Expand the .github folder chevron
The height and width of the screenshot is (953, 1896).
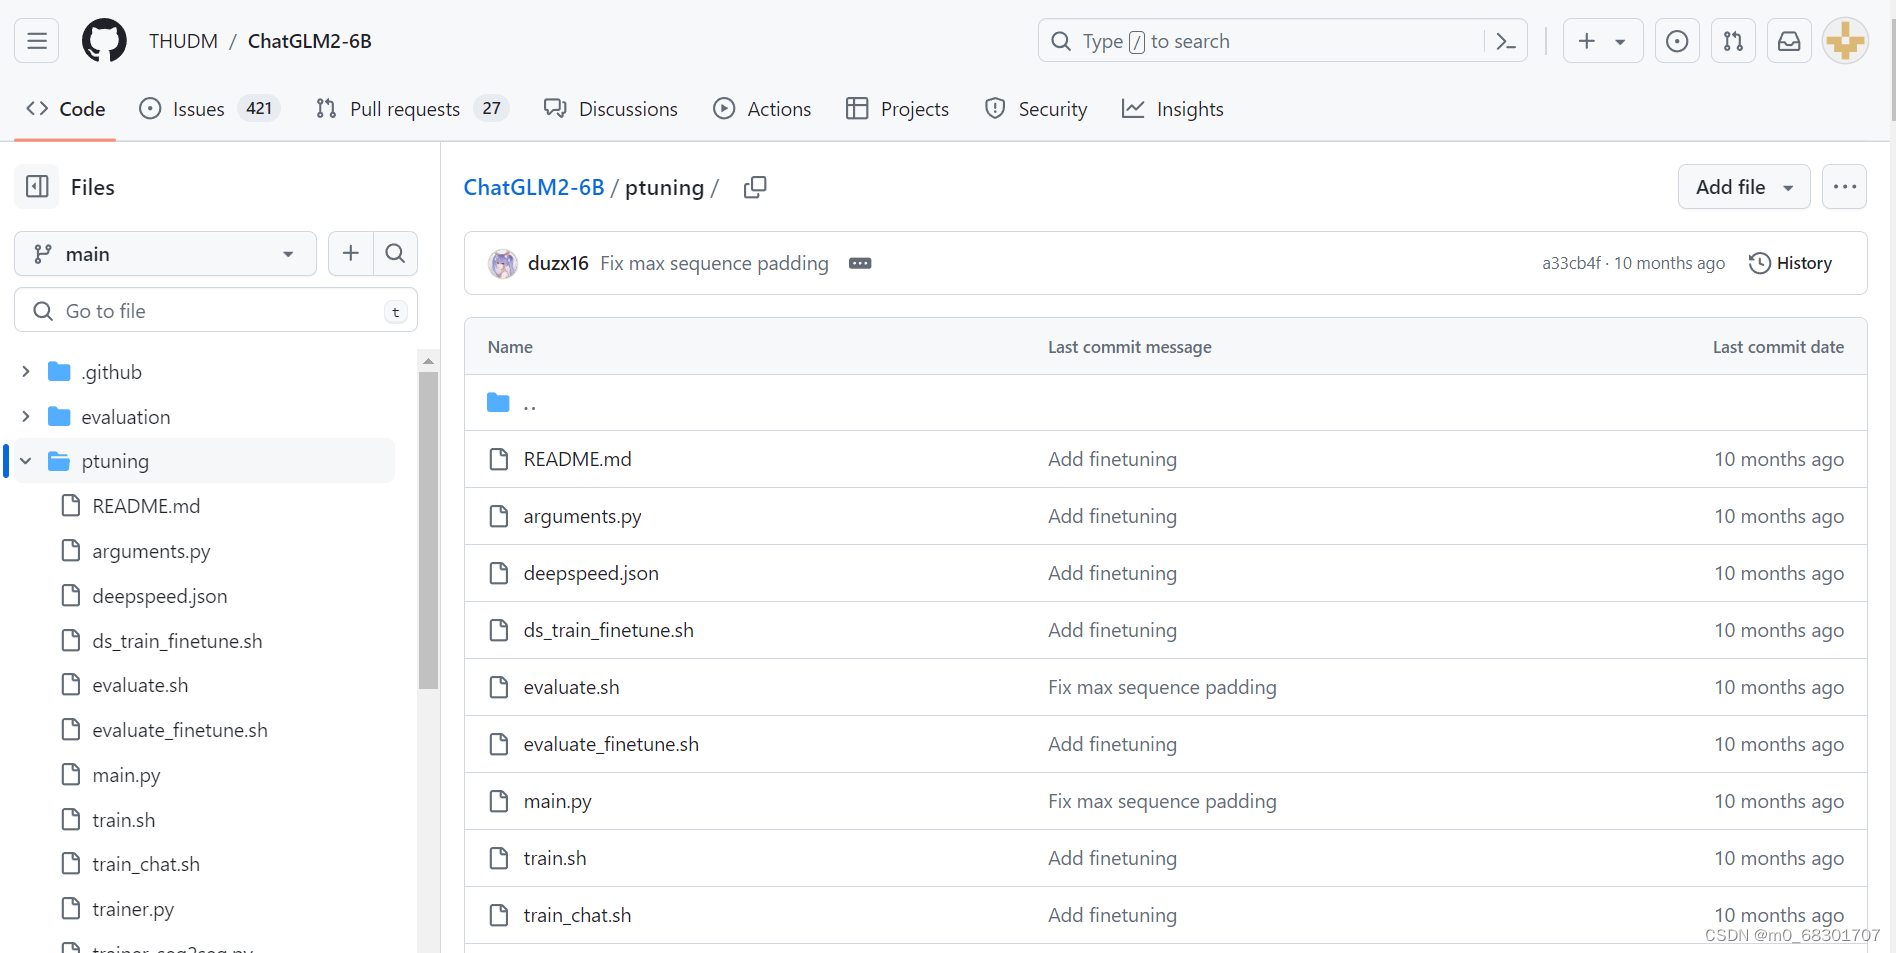pos(26,372)
